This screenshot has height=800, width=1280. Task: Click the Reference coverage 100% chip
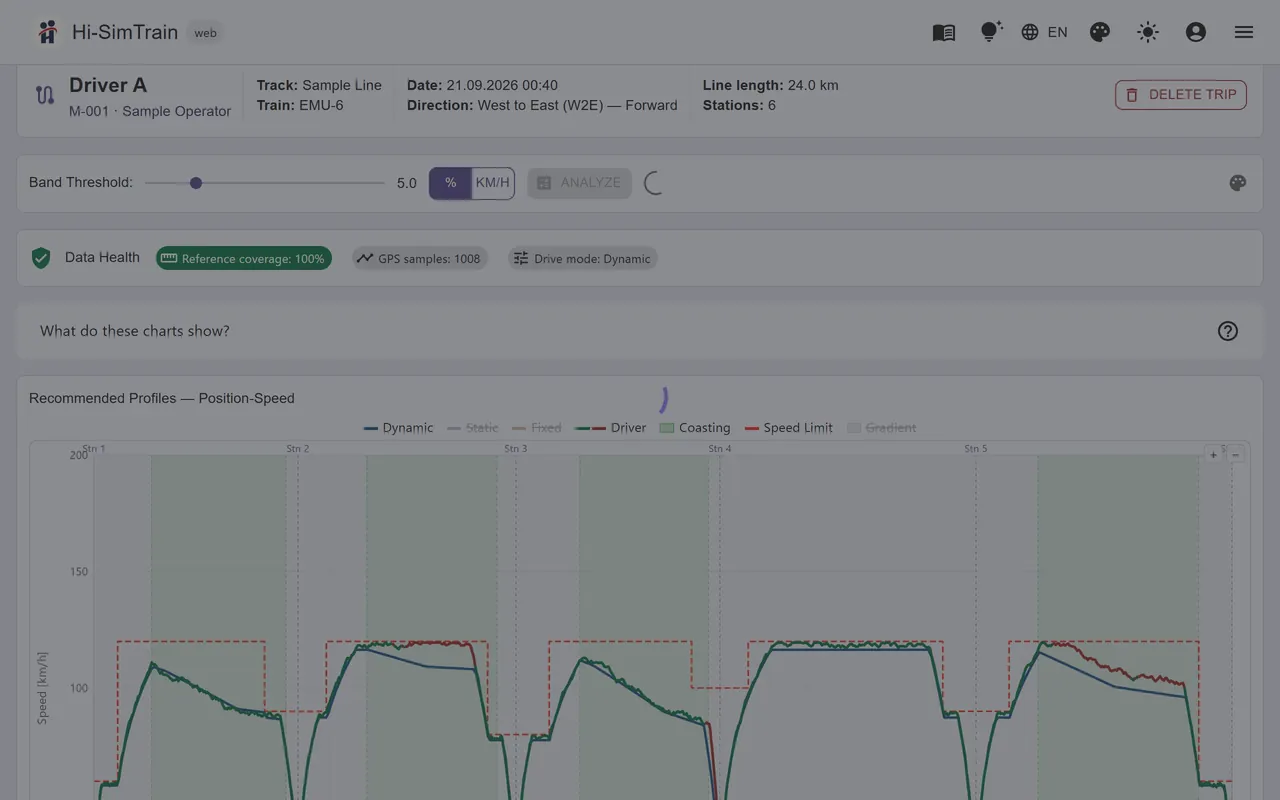(x=244, y=258)
